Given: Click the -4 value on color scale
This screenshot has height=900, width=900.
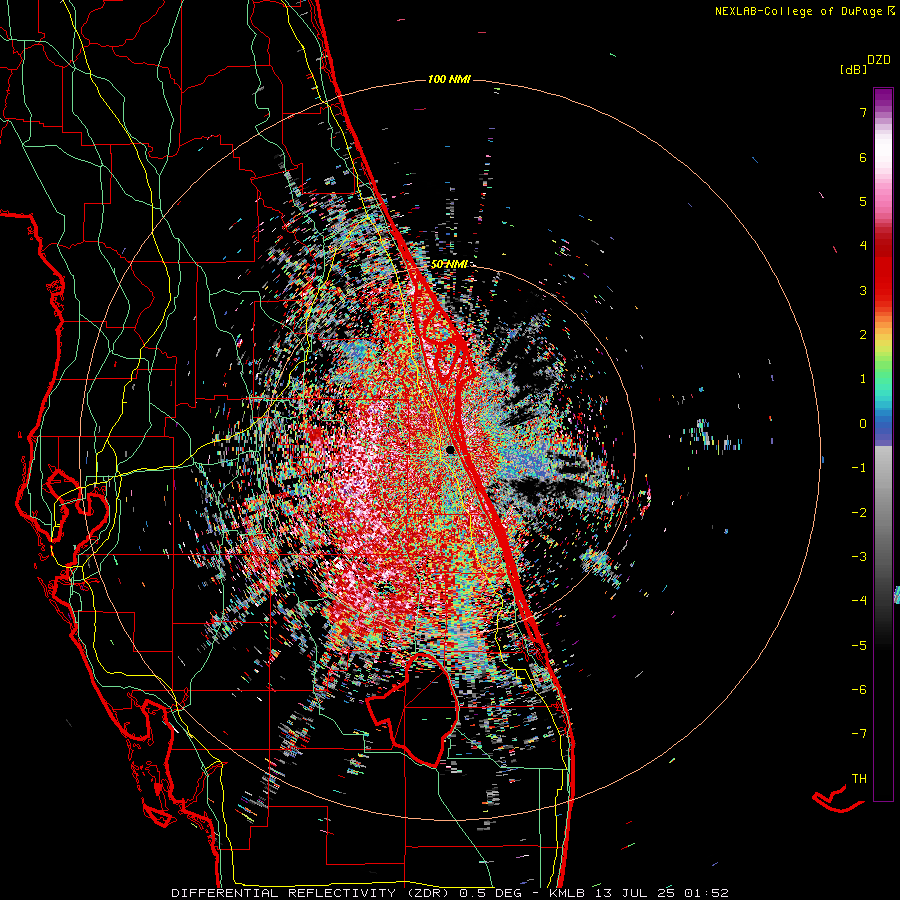Looking at the screenshot, I should pyautogui.click(x=859, y=601).
